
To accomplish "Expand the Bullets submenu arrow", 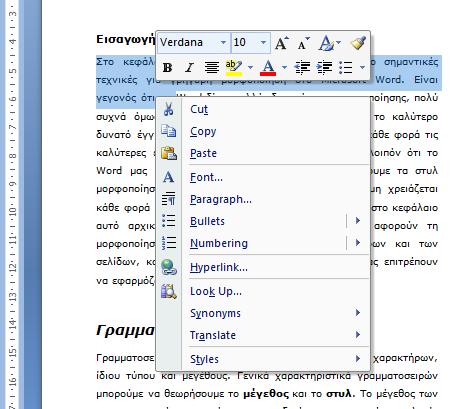I will 358,221.
